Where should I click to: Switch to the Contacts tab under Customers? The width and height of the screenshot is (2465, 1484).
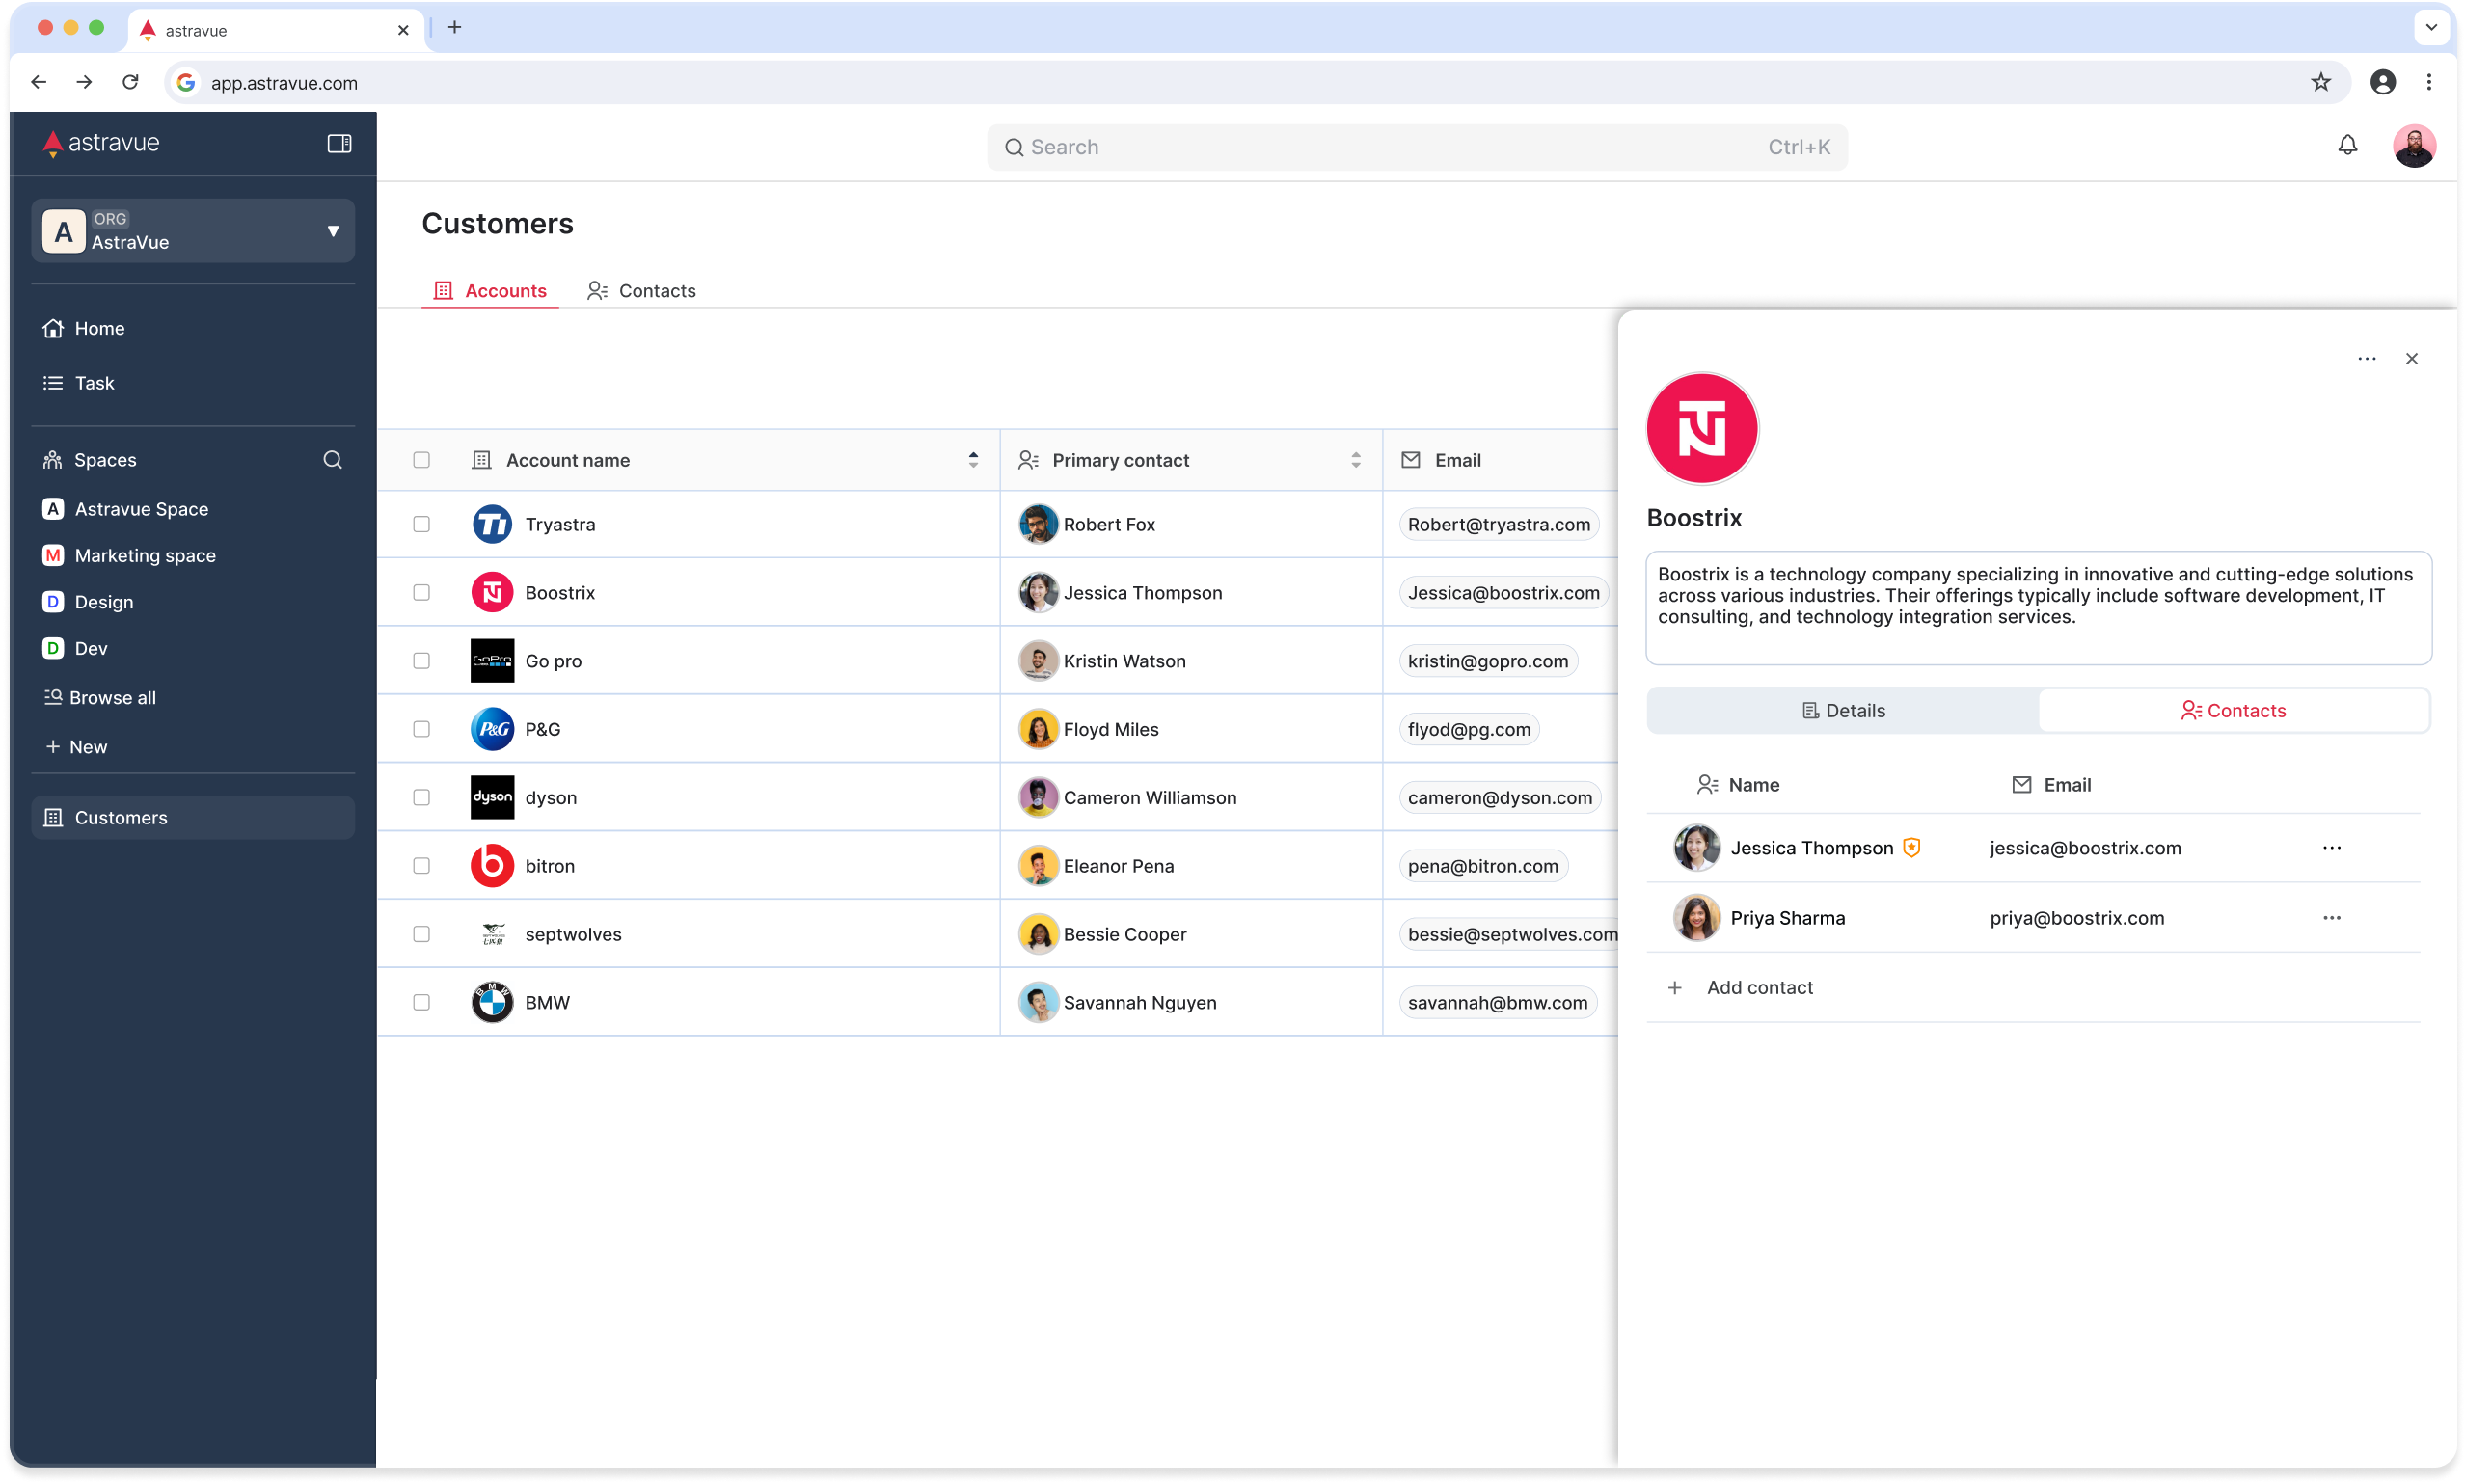[642, 291]
